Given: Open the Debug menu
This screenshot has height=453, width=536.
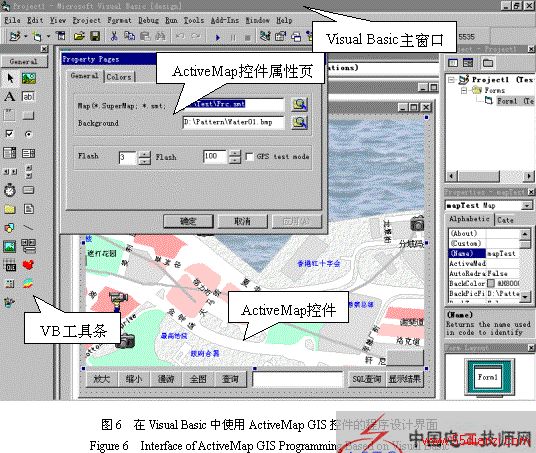Looking at the screenshot, I should 148,20.
